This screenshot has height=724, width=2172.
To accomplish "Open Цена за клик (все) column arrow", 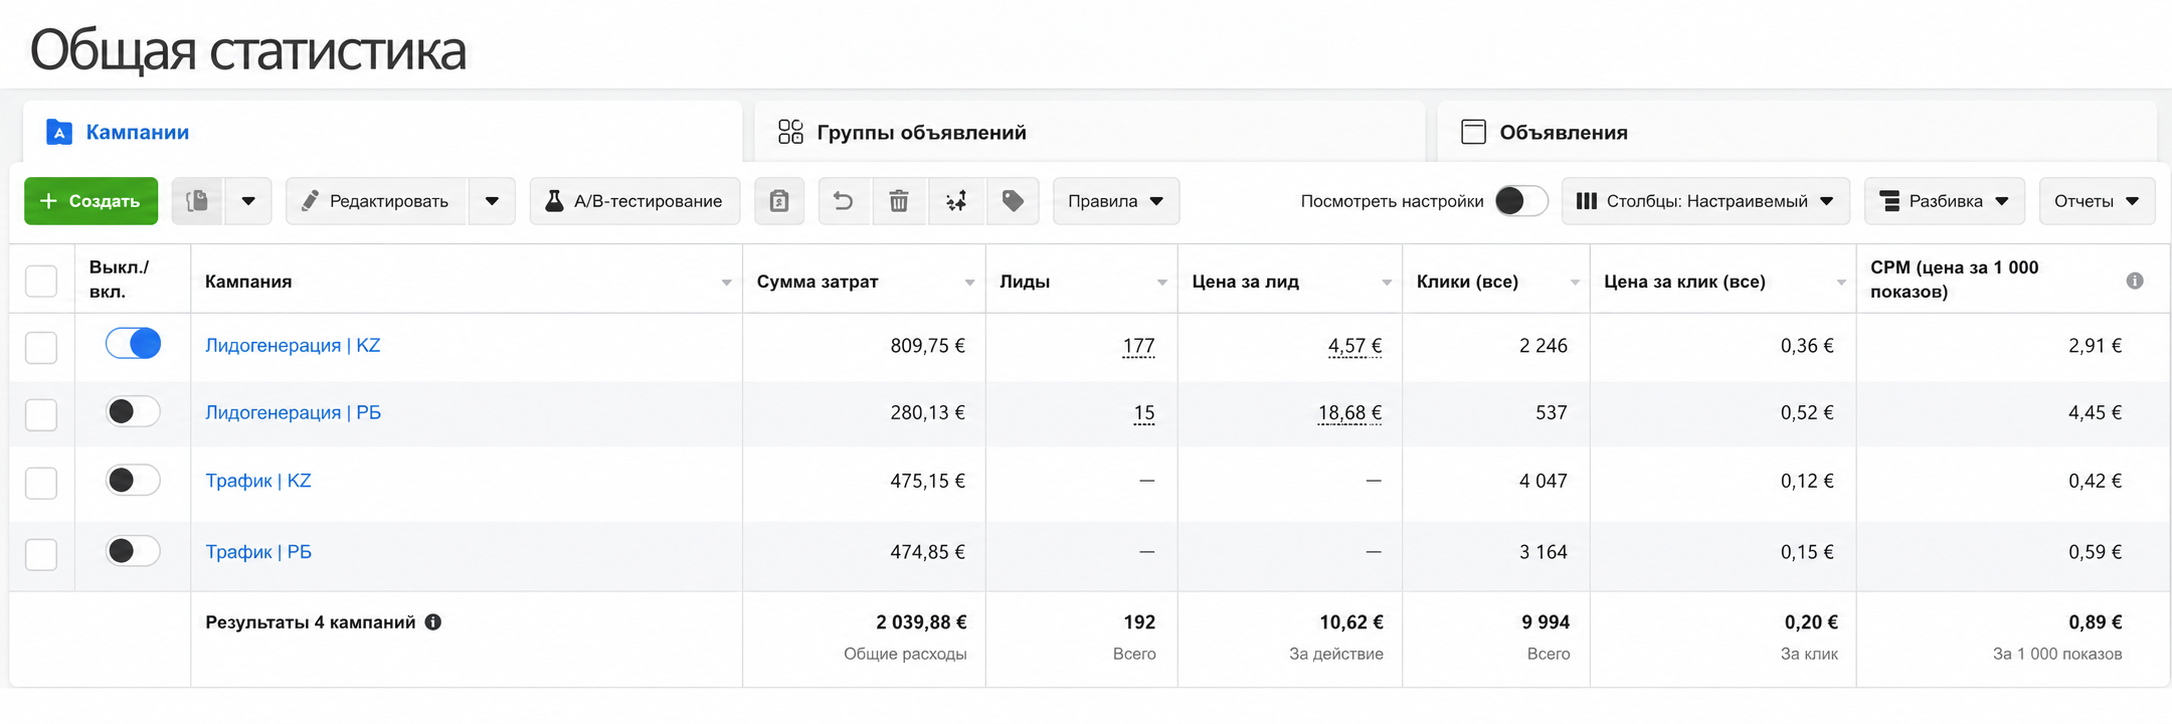I will (x=1841, y=283).
